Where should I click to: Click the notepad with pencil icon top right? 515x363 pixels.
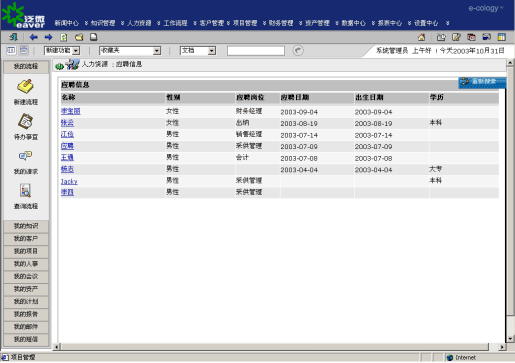click(x=456, y=37)
